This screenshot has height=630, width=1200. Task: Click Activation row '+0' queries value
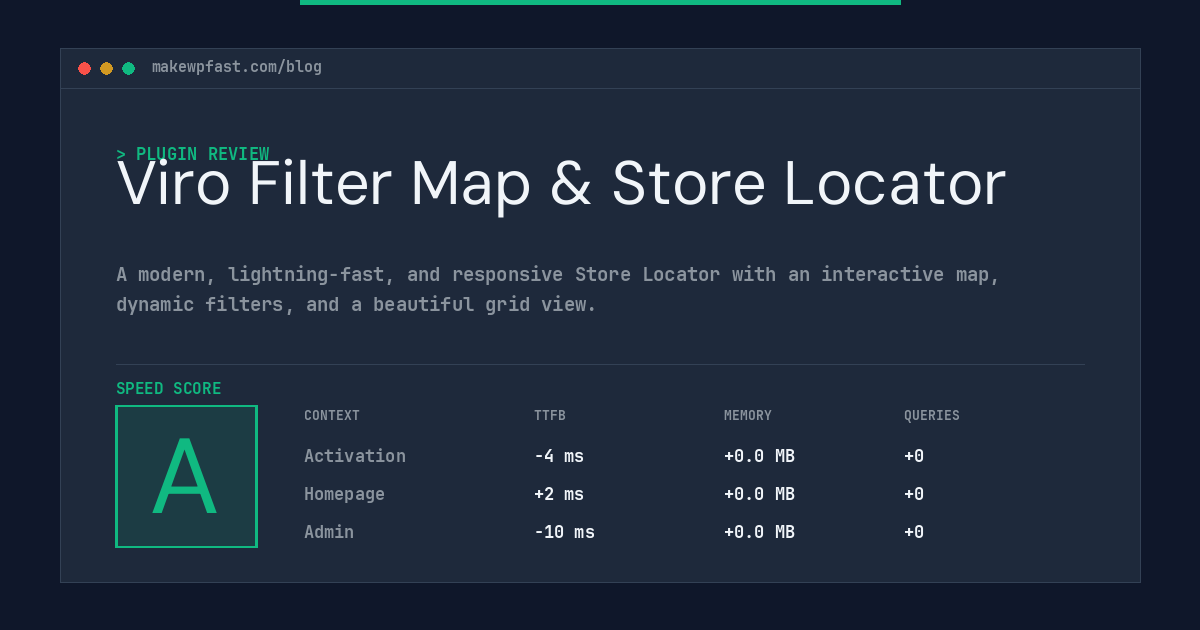click(x=914, y=456)
